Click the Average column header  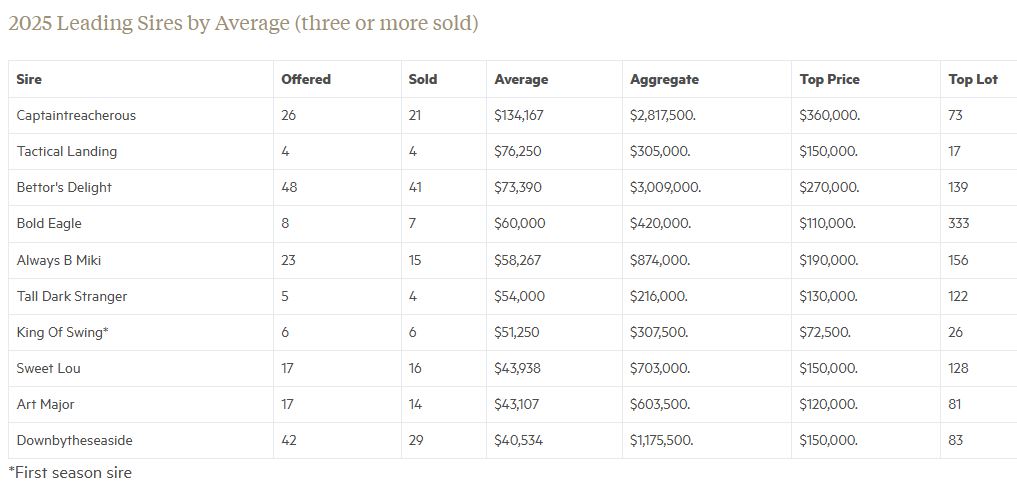(x=521, y=79)
